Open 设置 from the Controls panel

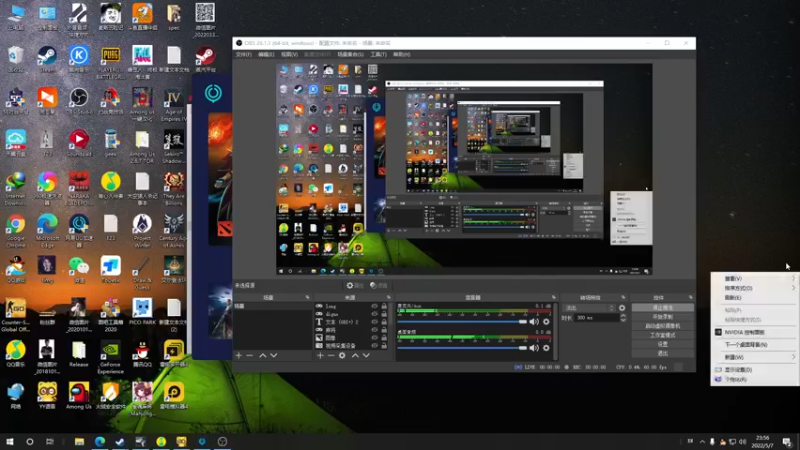click(x=662, y=344)
